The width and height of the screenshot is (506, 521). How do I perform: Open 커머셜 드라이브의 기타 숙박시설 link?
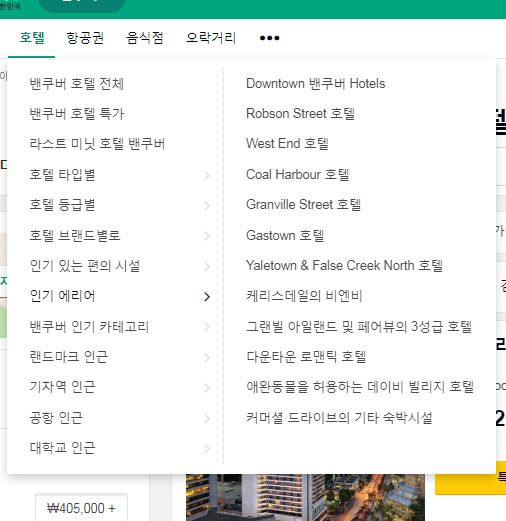click(x=339, y=418)
